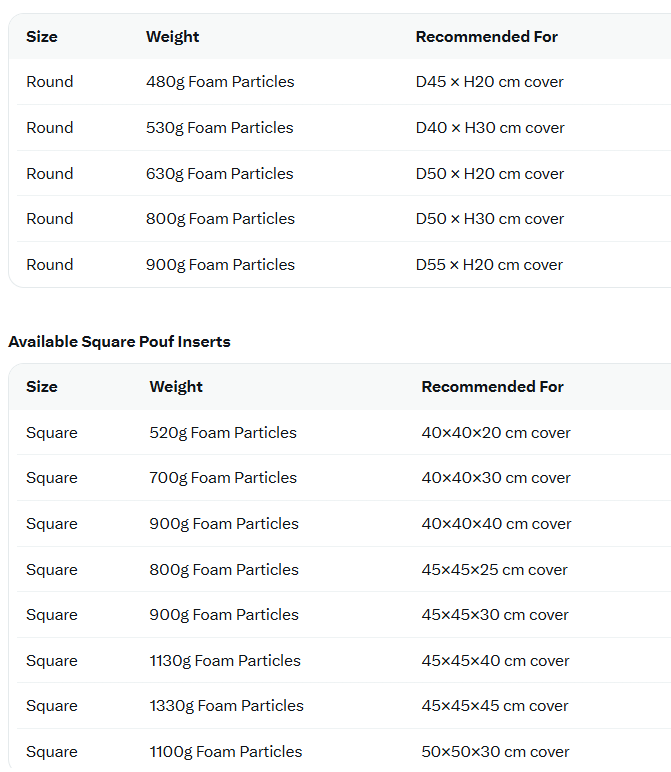Click the D50 × H30 cm cover cell
This screenshot has width=671, height=772.
pos(490,219)
